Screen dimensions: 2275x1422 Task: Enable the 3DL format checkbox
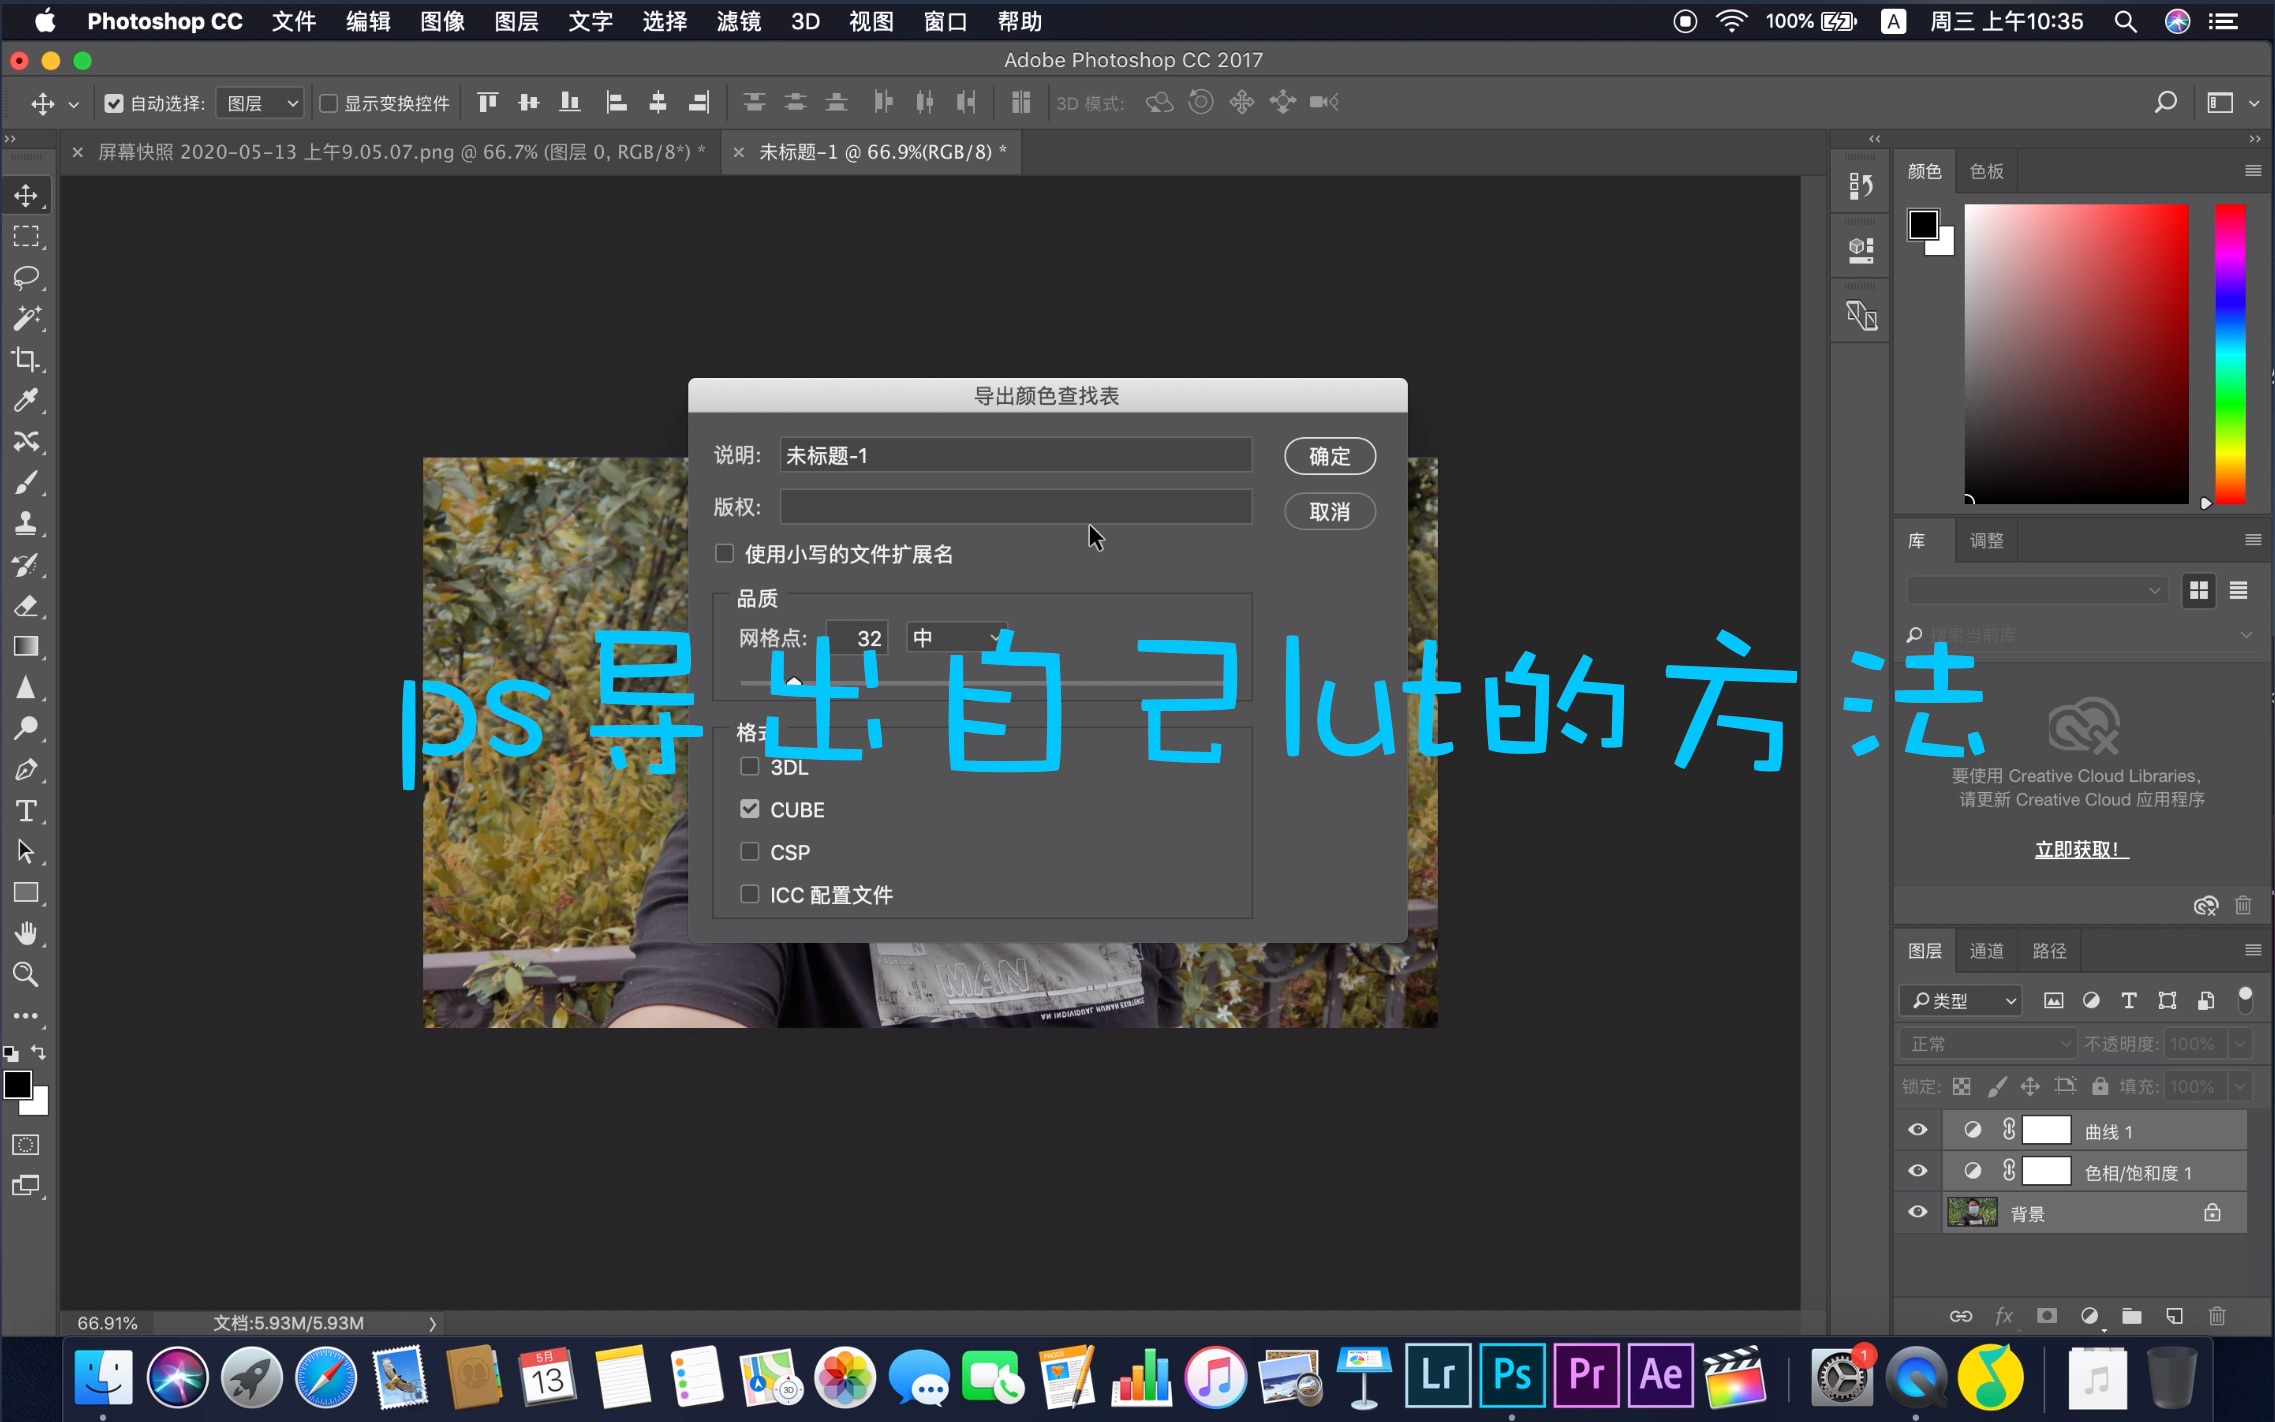[749, 767]
